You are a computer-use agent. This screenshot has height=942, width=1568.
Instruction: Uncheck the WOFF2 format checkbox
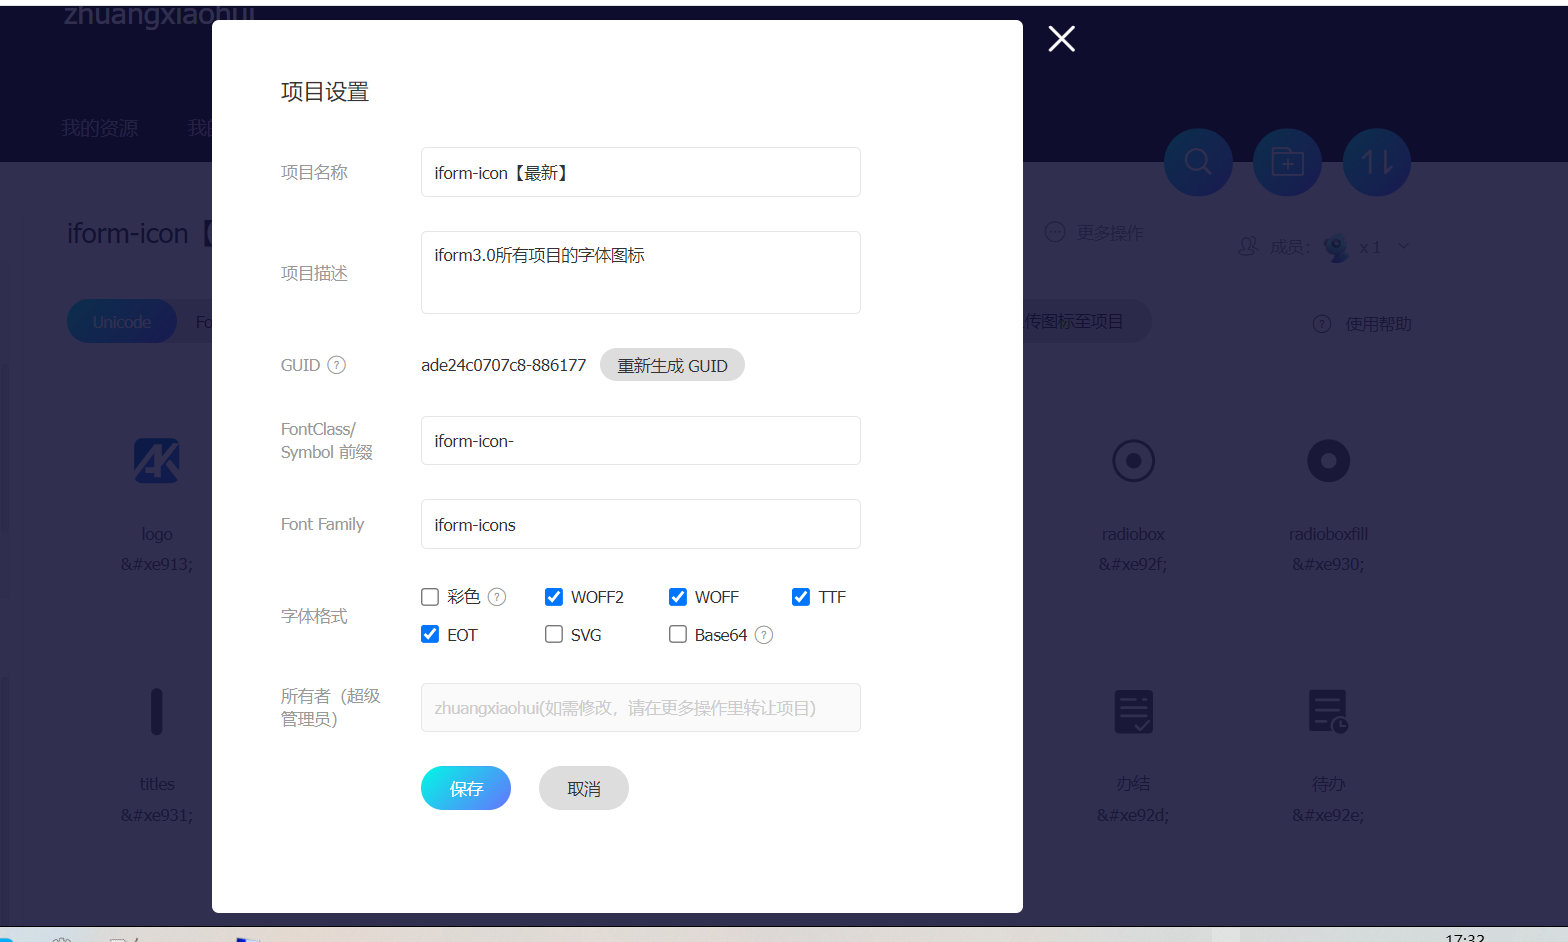pos(554,597)
